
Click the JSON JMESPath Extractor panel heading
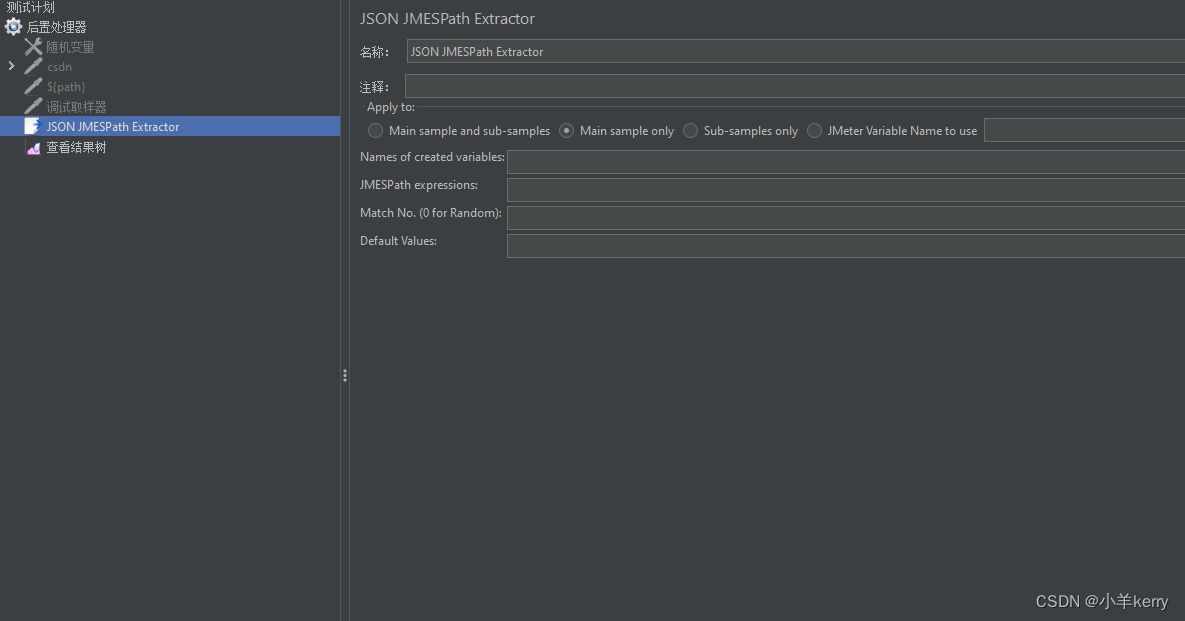pos(447,19)
